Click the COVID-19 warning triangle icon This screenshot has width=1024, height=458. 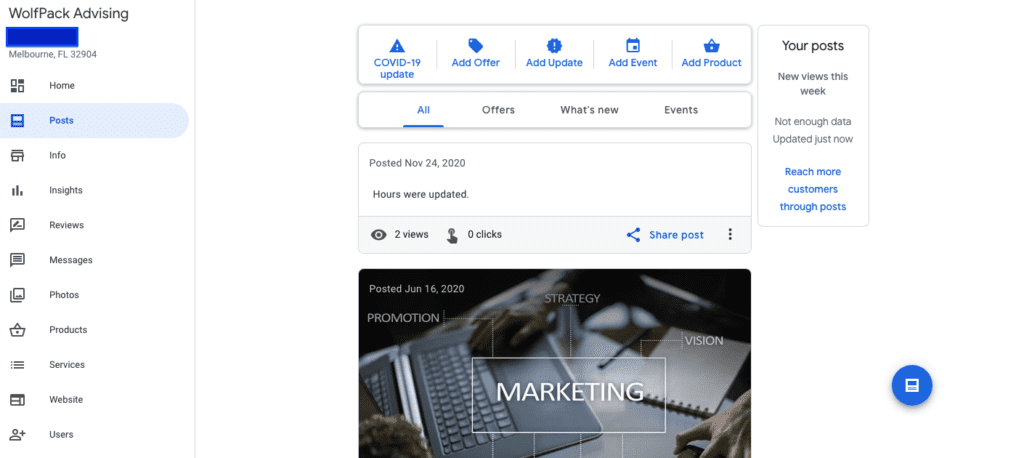(397, 46)
